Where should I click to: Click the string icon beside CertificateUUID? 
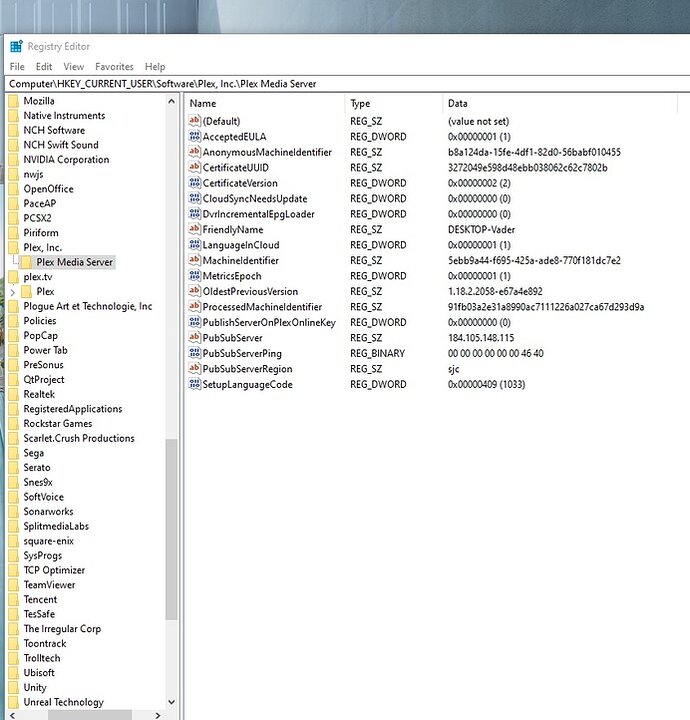(195, 167)
